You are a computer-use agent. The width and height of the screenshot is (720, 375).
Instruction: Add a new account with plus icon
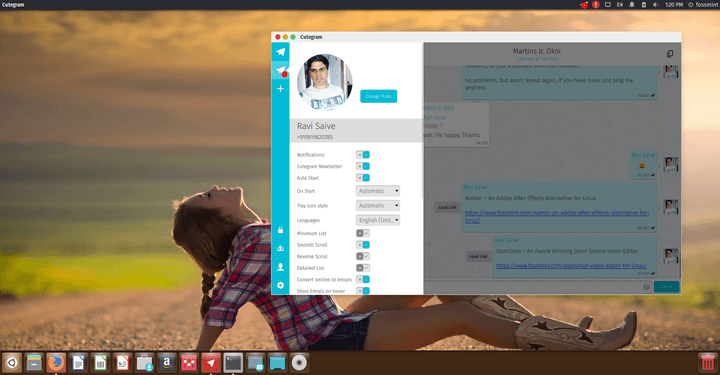280,89
